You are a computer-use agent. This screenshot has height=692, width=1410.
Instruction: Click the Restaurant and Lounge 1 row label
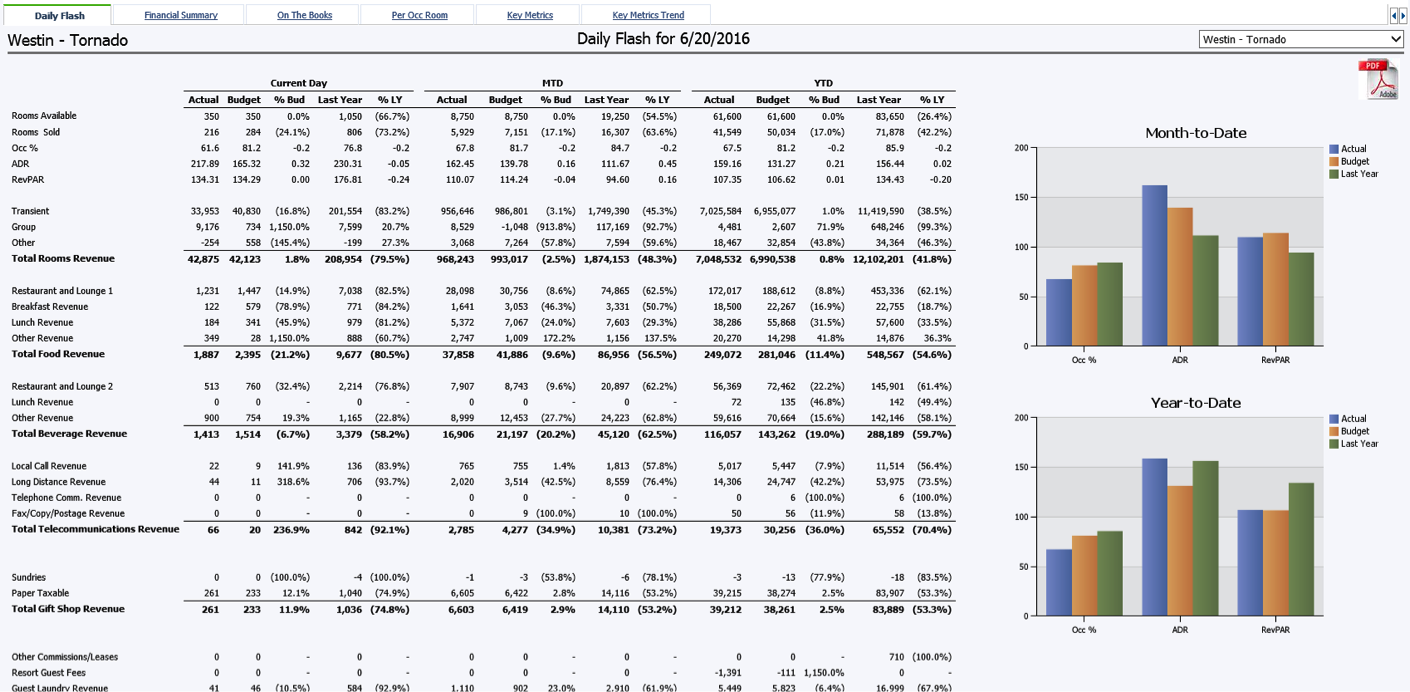[x=62, y=291]
